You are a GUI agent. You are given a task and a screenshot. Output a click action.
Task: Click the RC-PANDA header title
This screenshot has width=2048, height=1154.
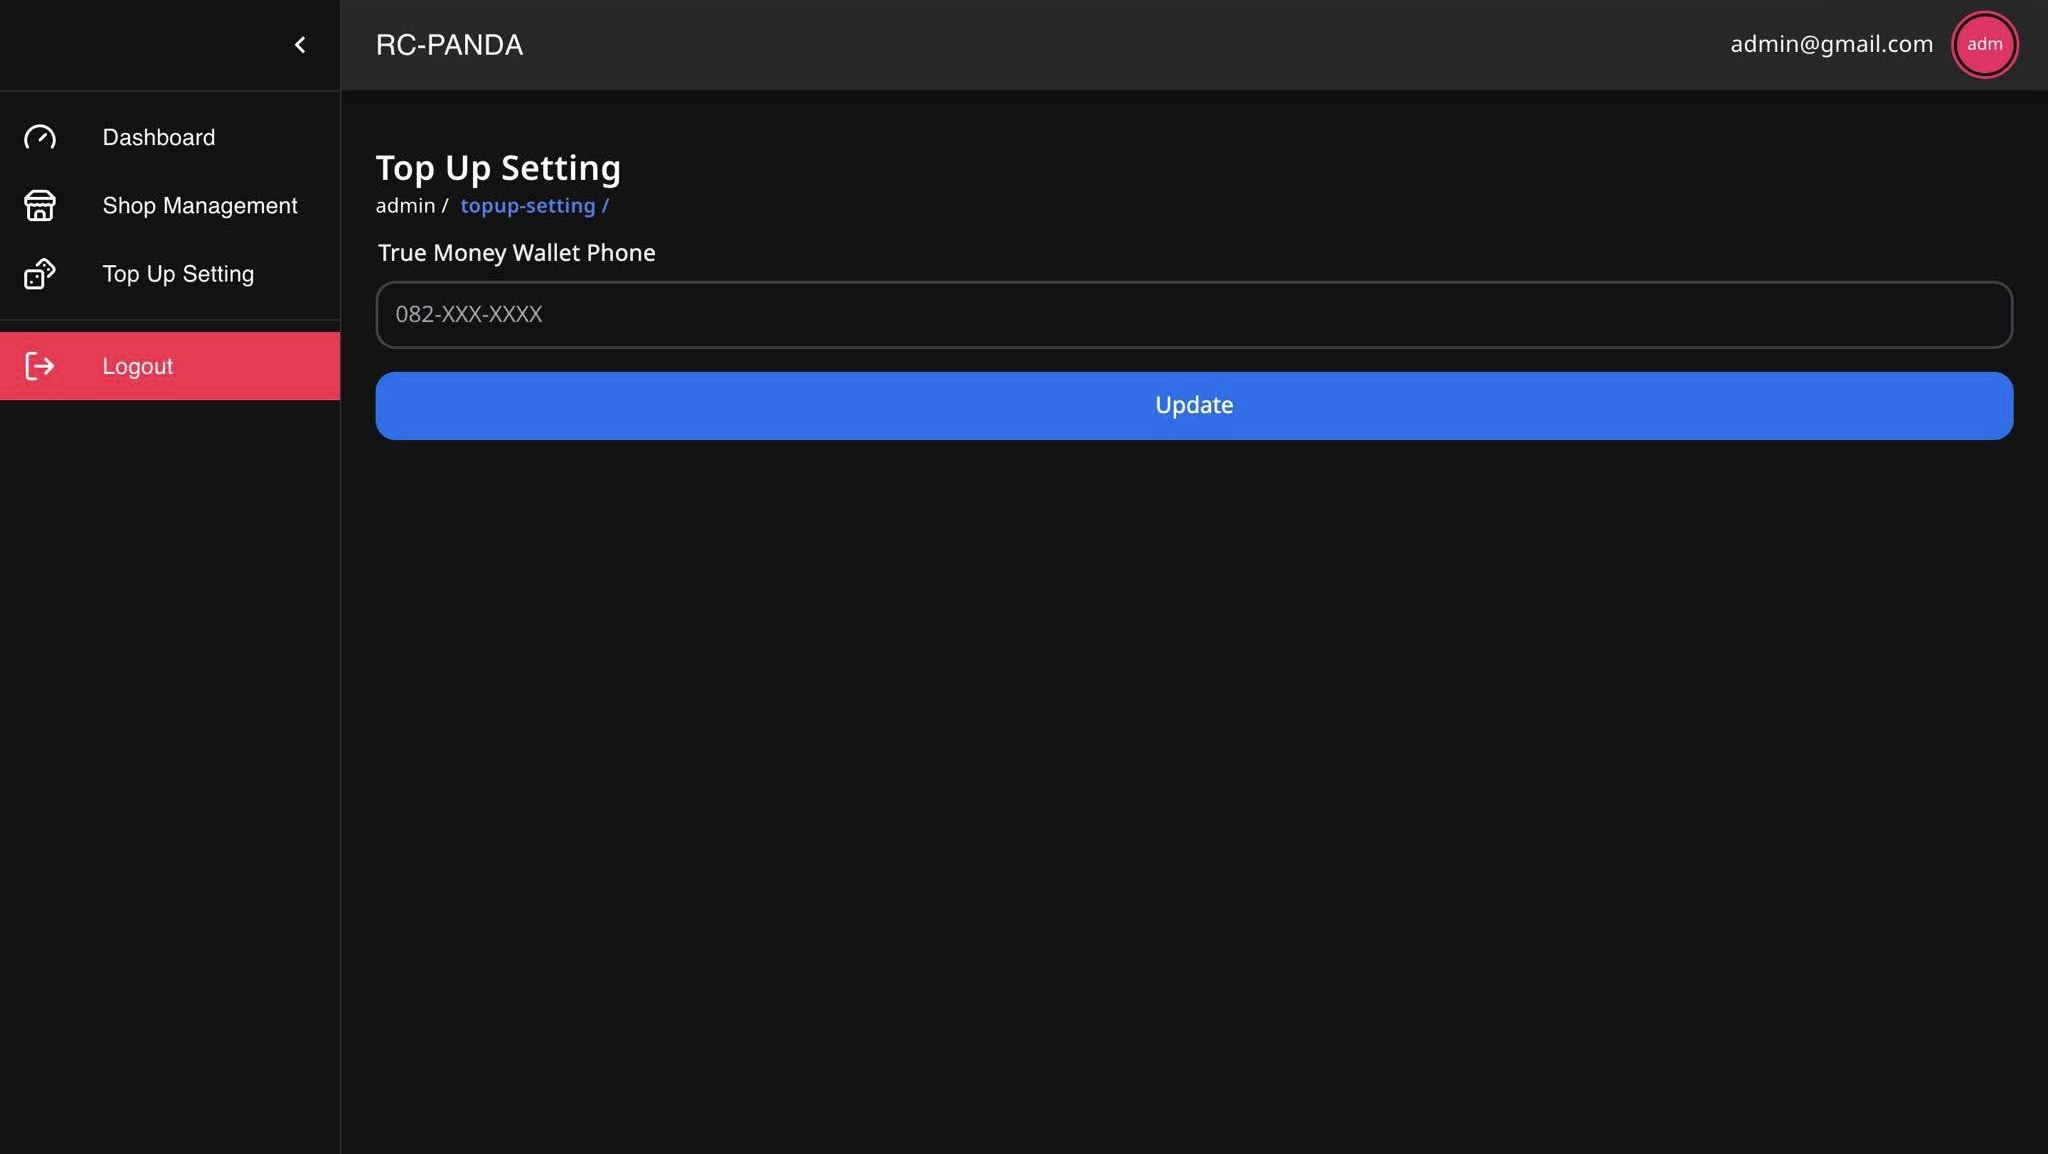click(449, 45)
